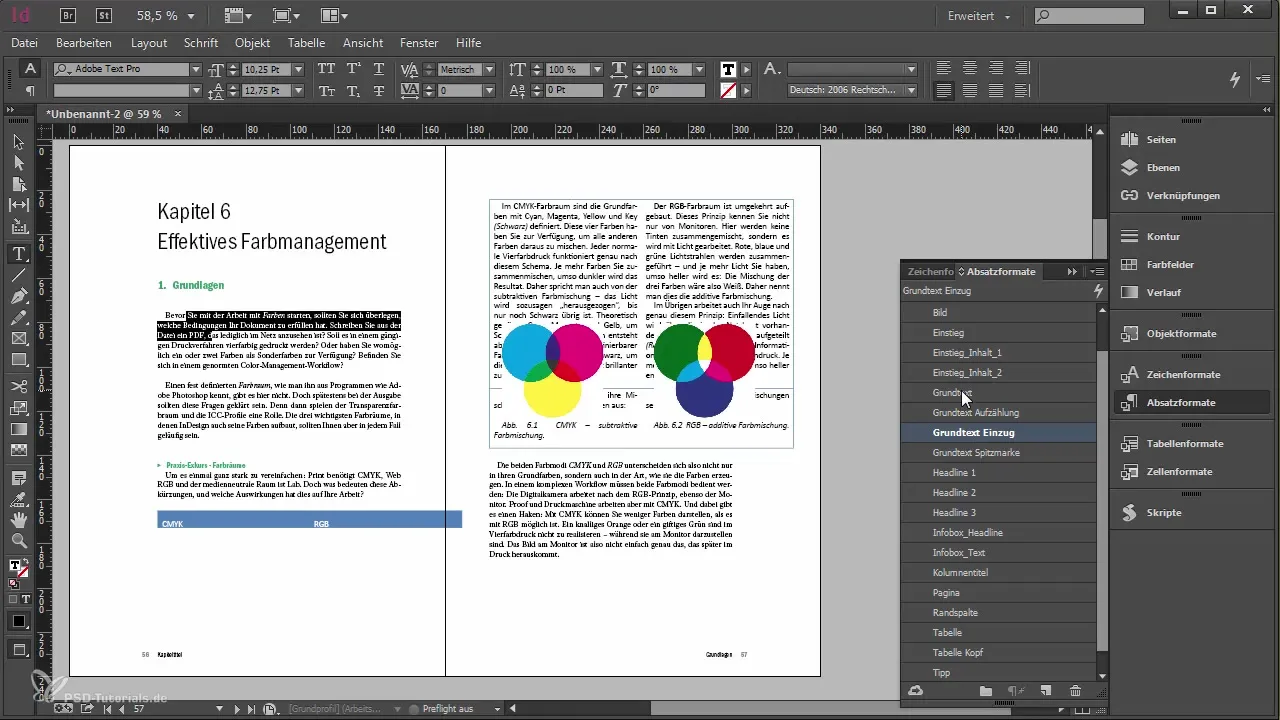1280x720 pixels.
Task: Create new paragraph style in panel
Action: click(1045, 691)
